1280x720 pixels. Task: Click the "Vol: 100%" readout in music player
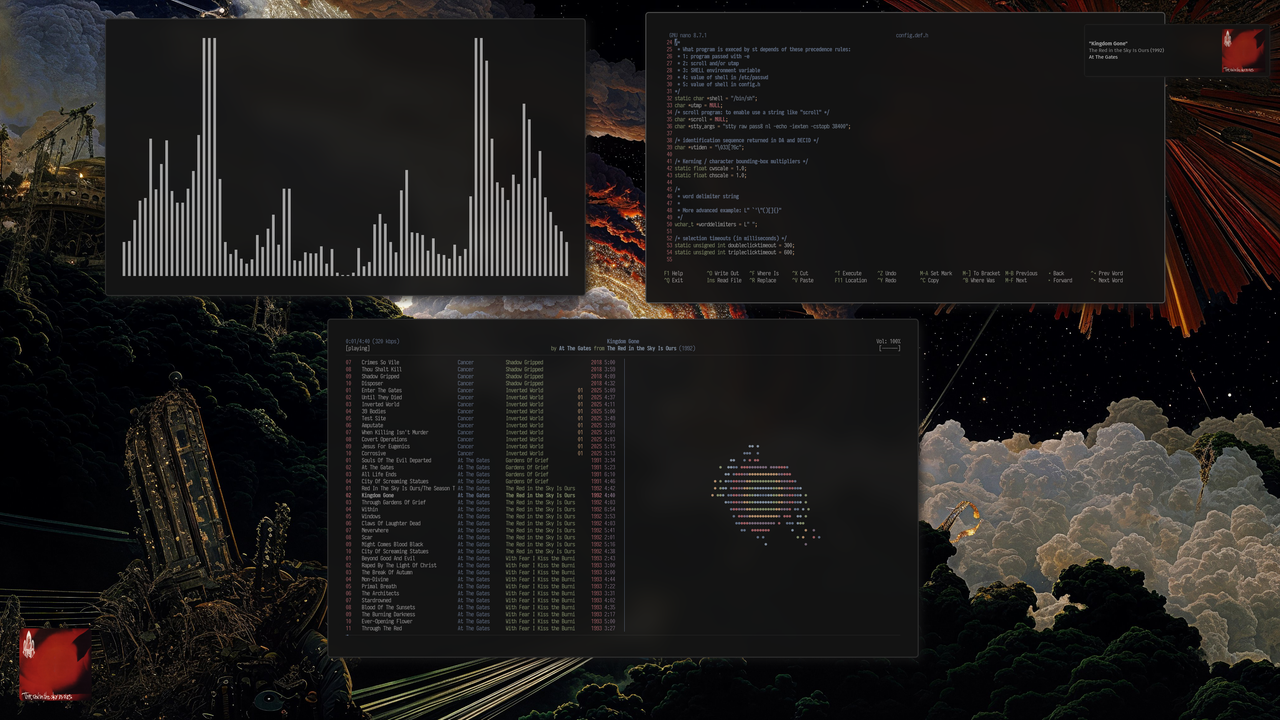(x=888, y=341)
